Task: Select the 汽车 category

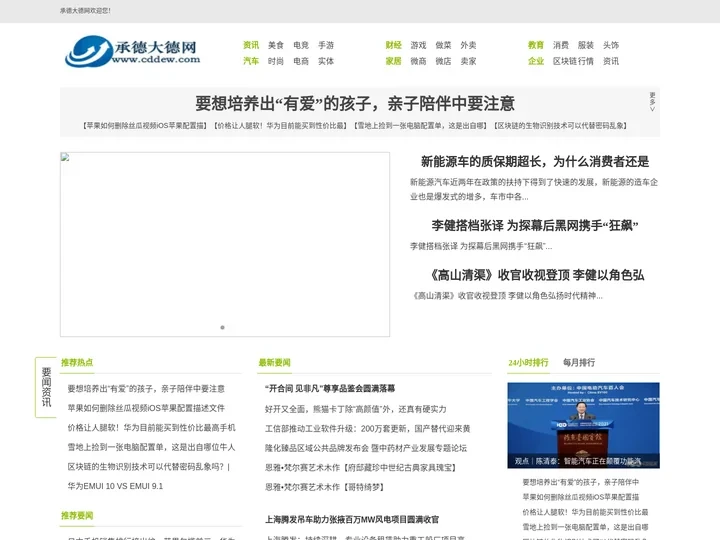Action: pyautogui.click(x=251, y=61)
